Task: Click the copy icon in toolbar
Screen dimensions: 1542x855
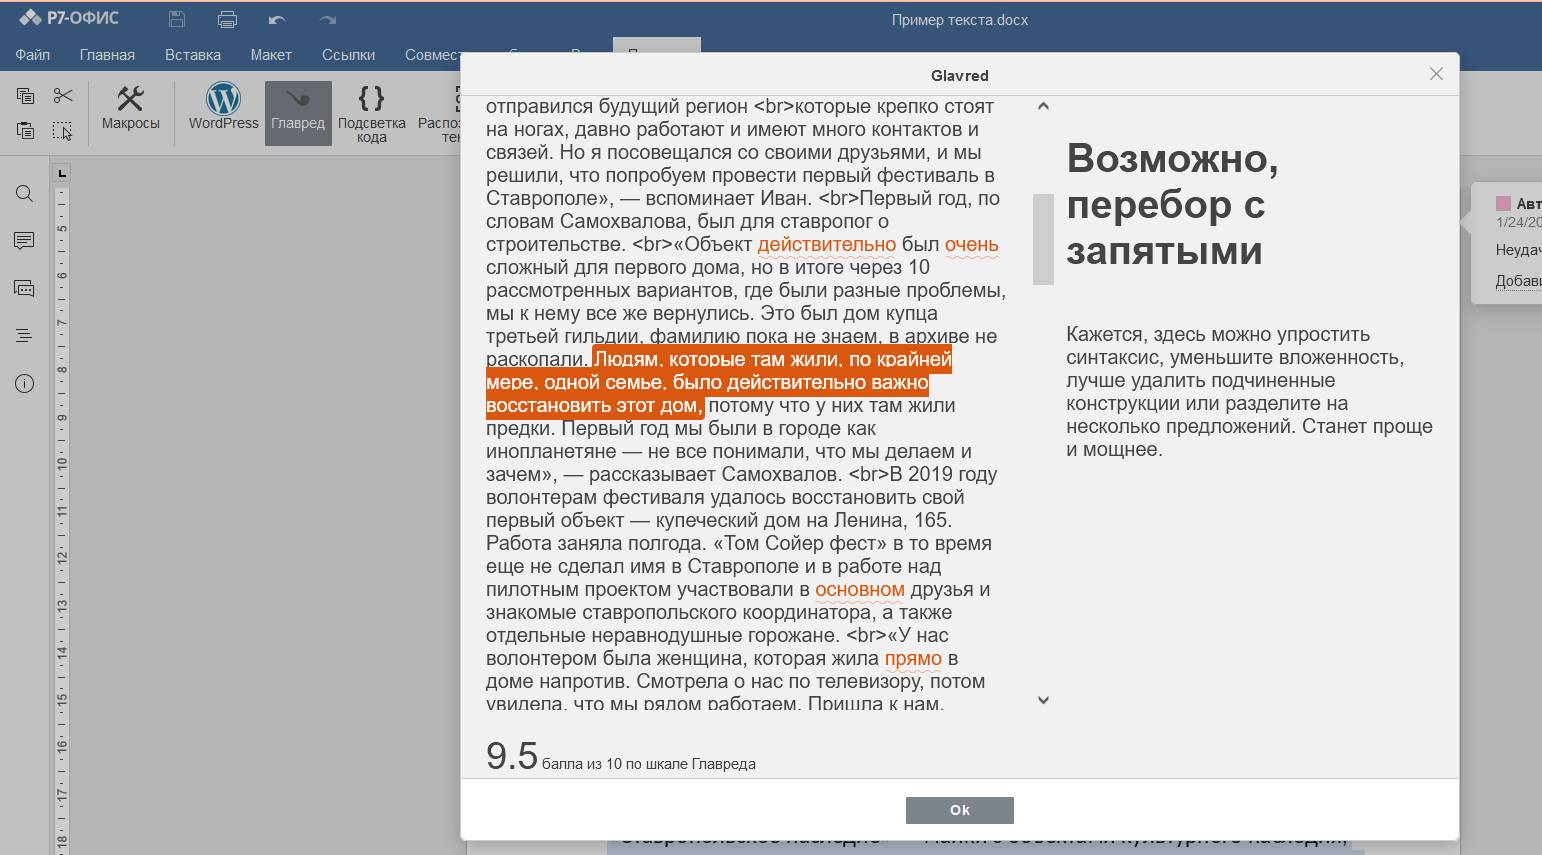Action: pos(25,95)
